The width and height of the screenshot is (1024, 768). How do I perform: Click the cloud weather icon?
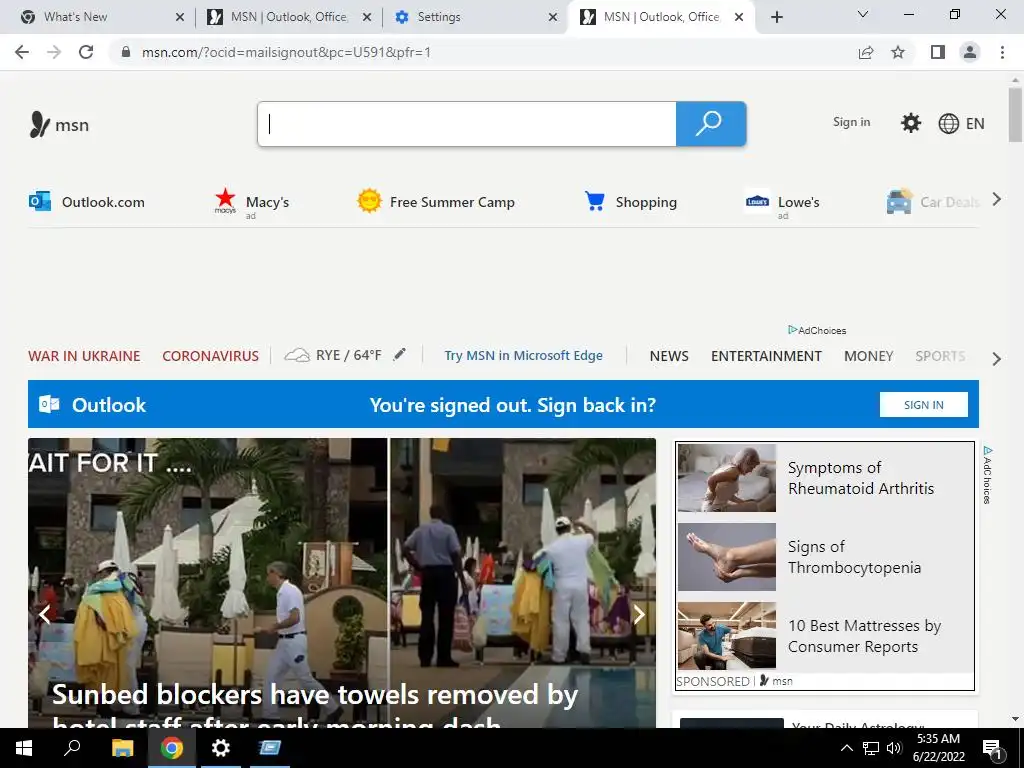tap(297, 355)
